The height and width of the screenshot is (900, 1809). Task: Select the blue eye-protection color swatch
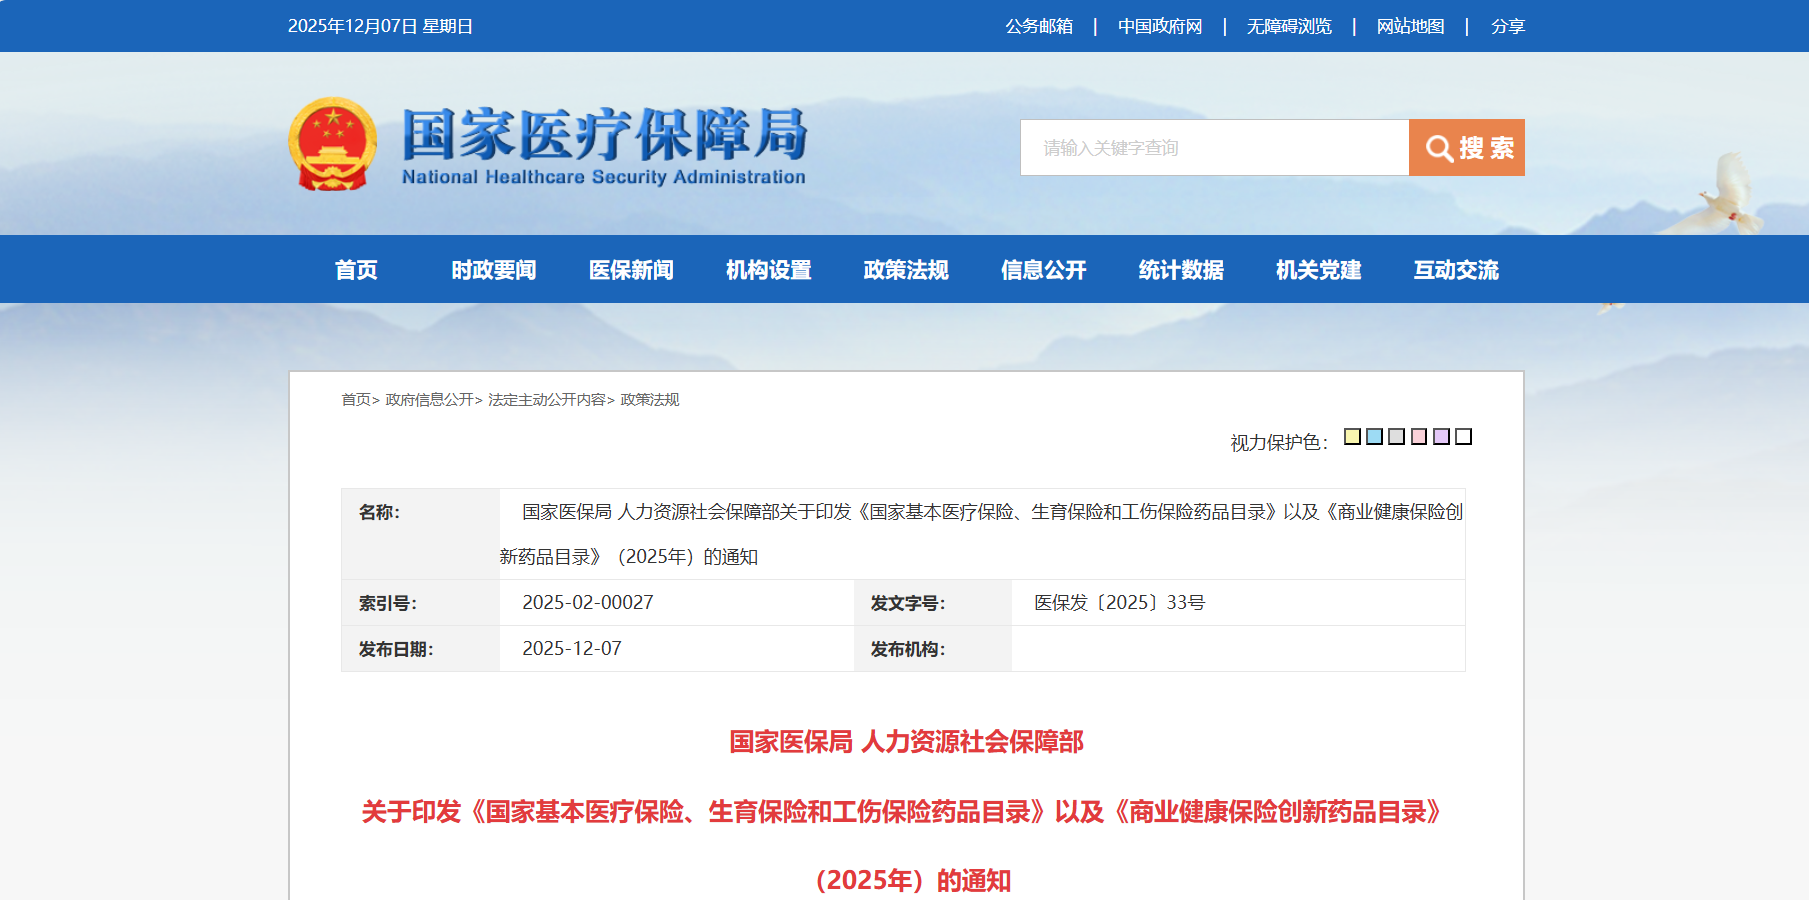[1374, 437]
